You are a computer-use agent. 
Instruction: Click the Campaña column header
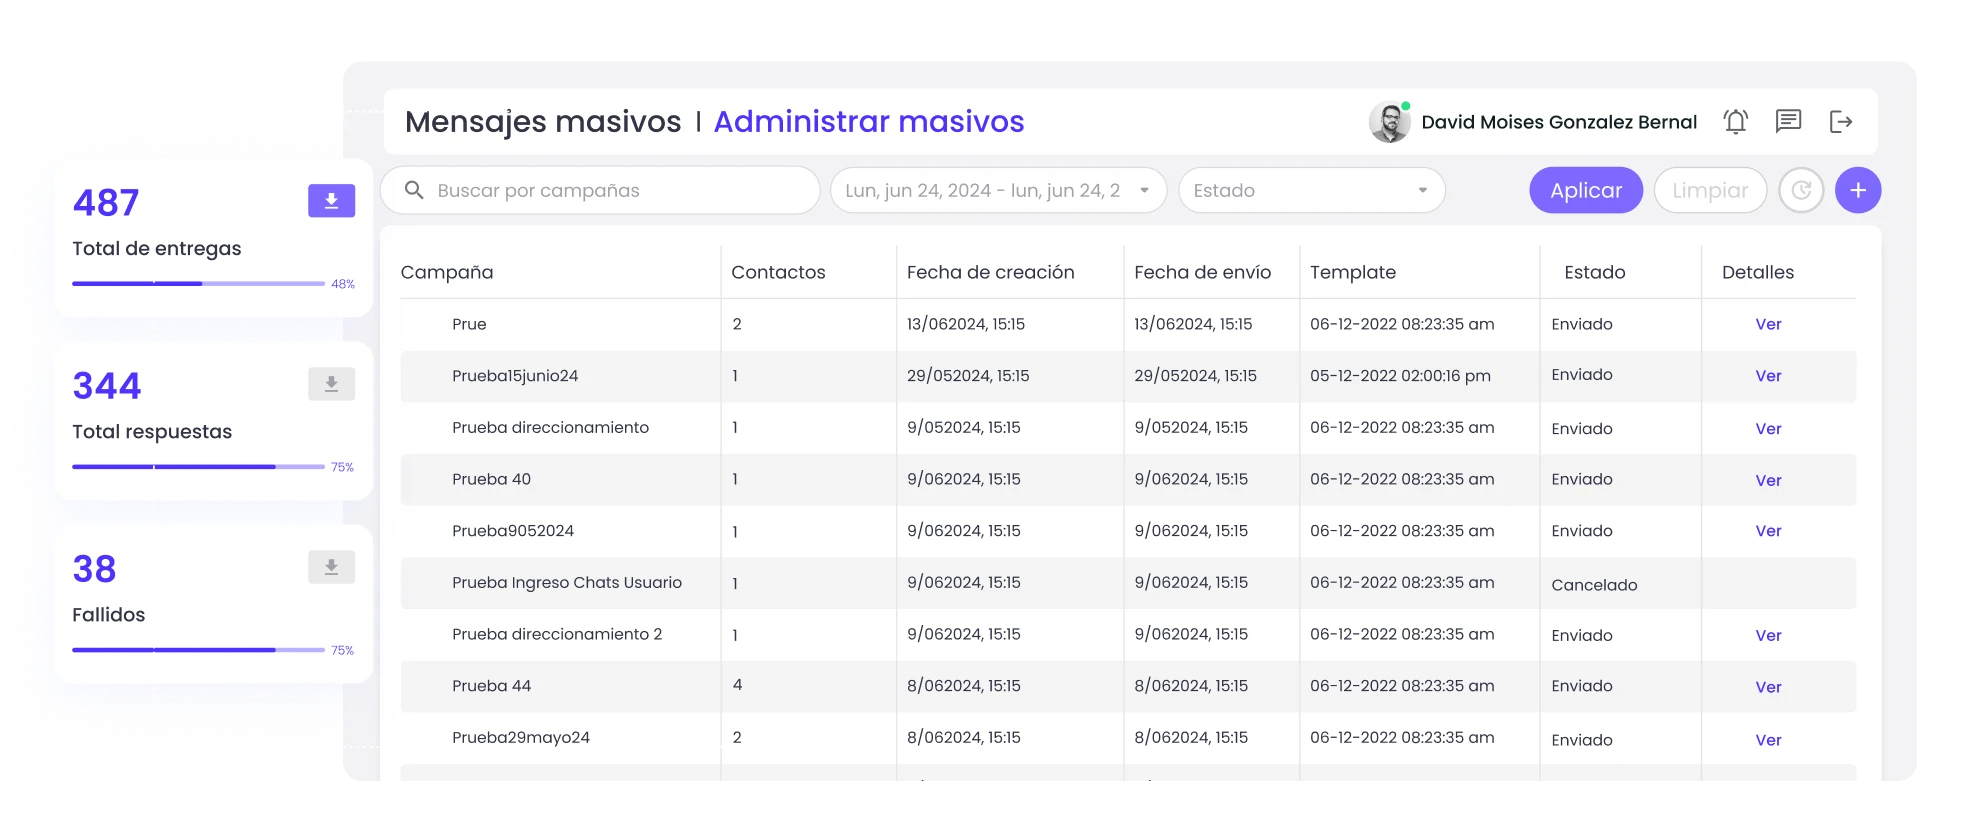click(447, 272)
